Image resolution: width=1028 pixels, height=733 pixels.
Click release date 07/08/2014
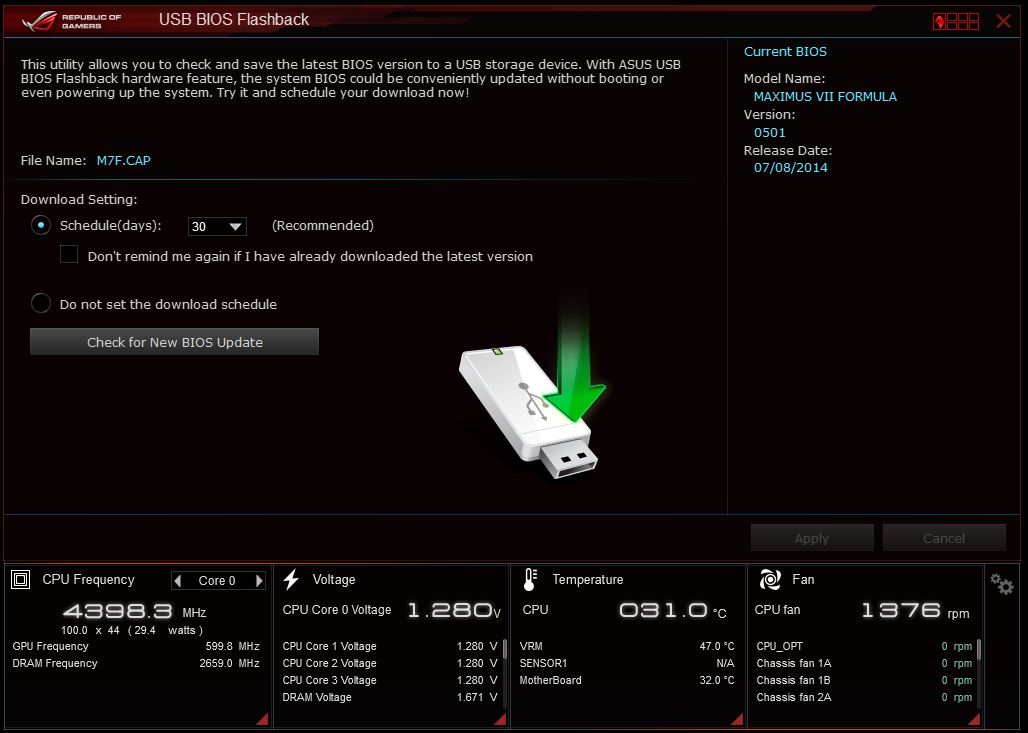pos(791,168)
